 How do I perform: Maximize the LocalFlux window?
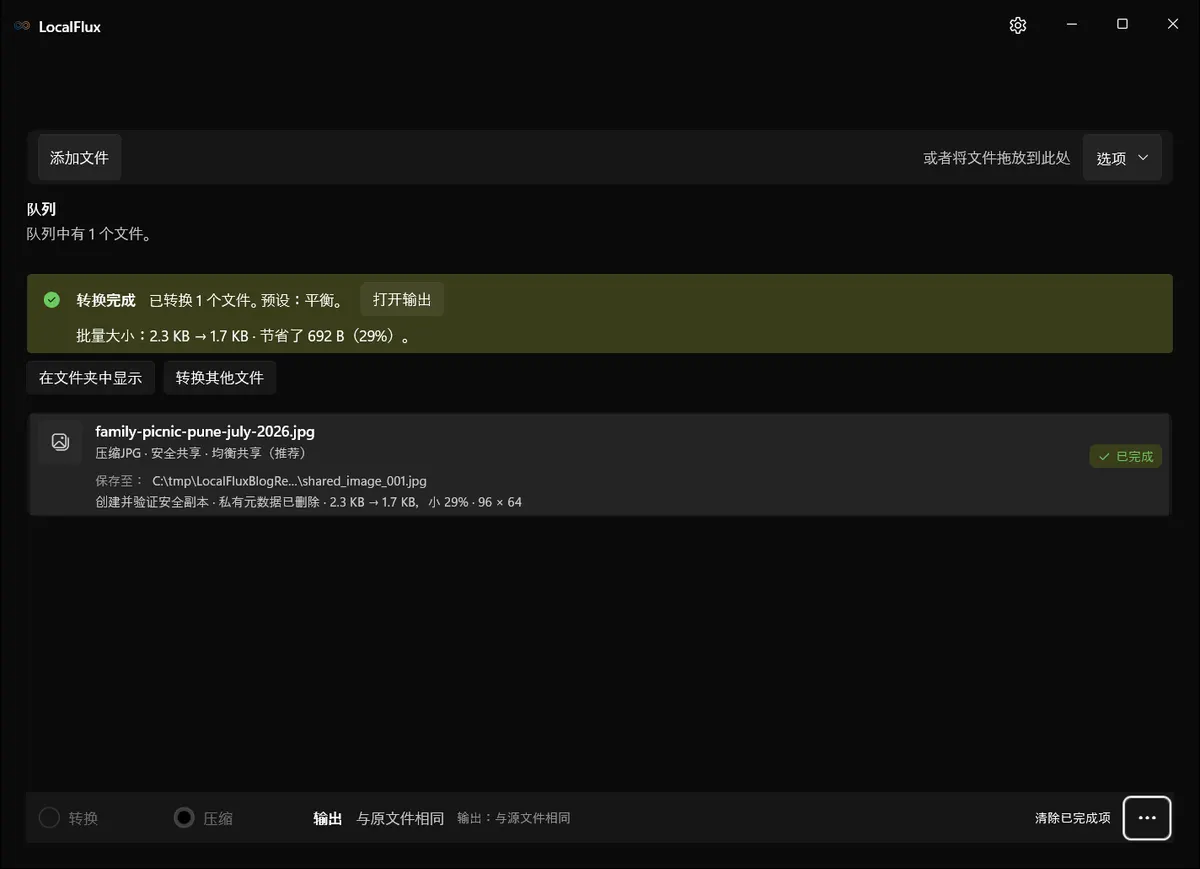pos(1122,25)
